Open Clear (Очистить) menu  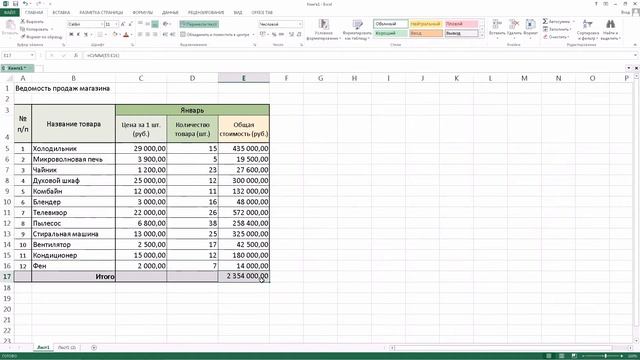556,37
